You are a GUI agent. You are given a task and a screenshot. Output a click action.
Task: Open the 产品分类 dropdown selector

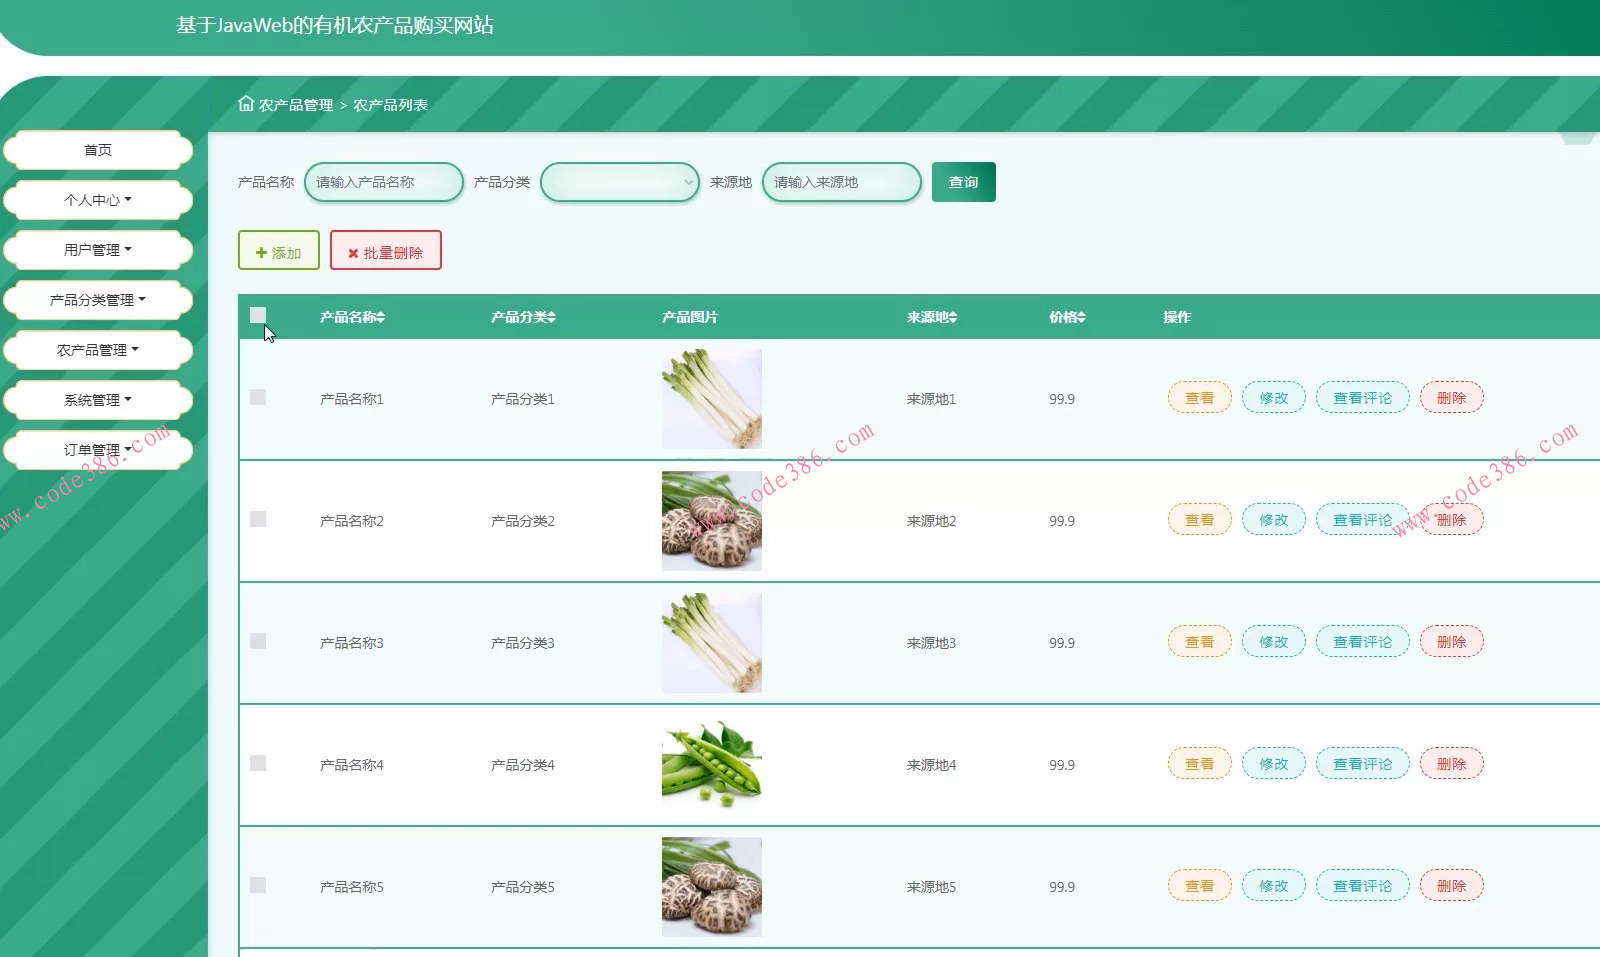(620, 182)
